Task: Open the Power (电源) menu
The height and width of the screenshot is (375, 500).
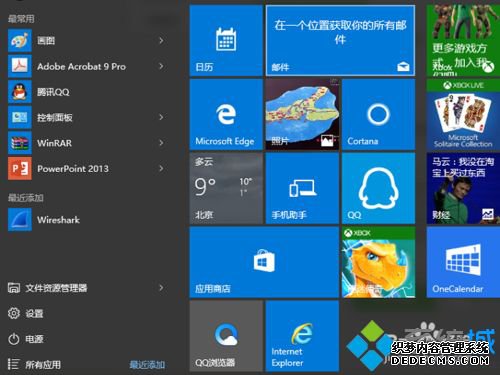Action: [25, 339]
